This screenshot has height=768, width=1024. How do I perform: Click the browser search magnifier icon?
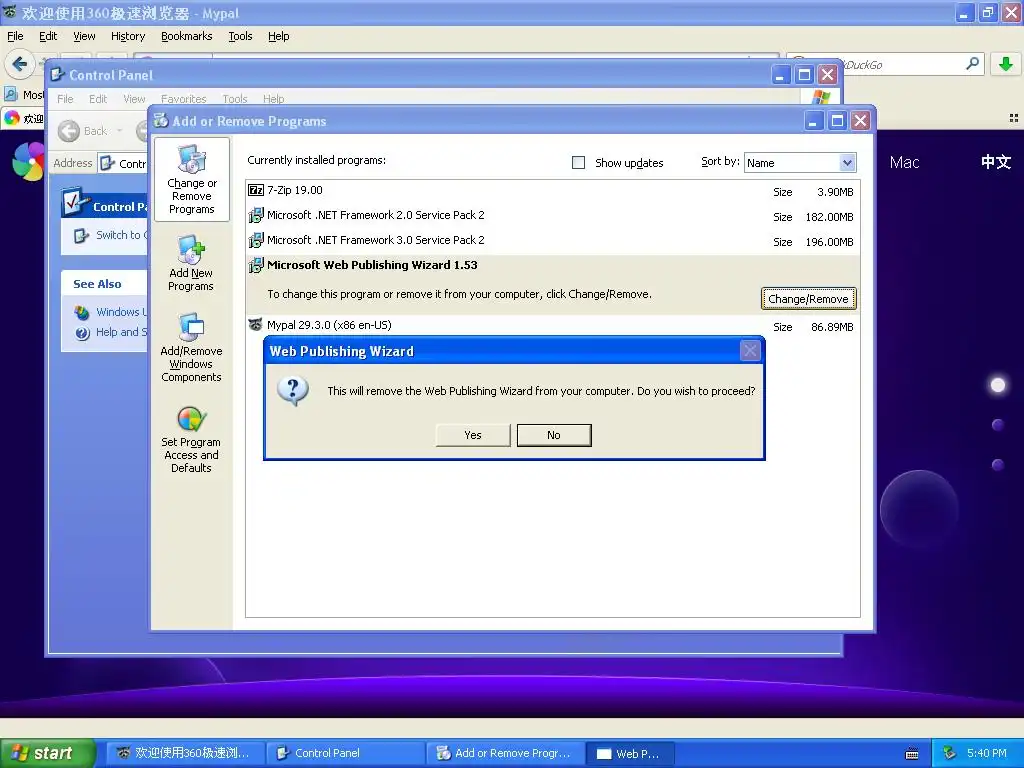click(x=972, y=63)
